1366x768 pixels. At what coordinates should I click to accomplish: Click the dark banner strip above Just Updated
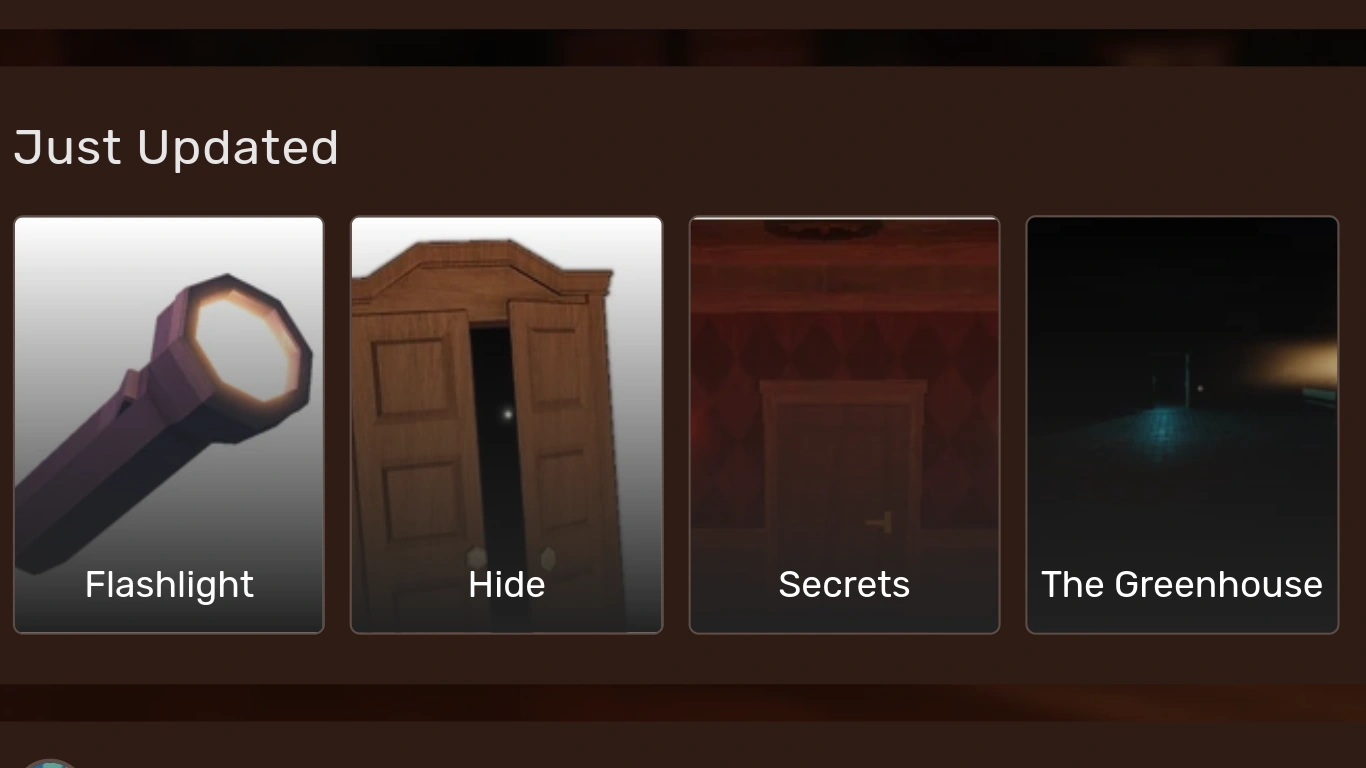(683, 47)
